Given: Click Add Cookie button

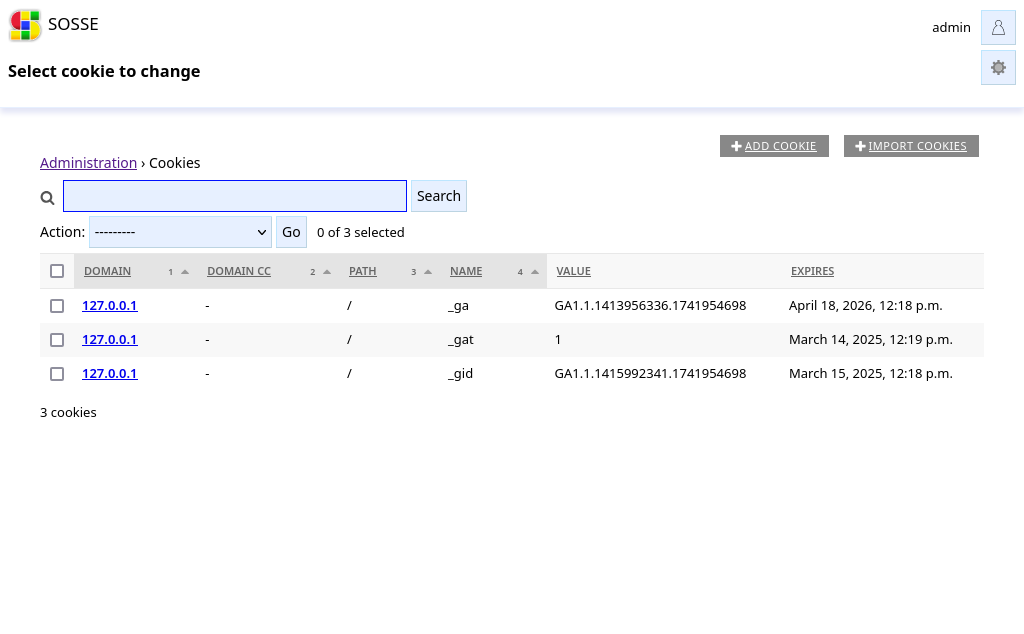Looking at the screenshot, I should pos(774,146).
